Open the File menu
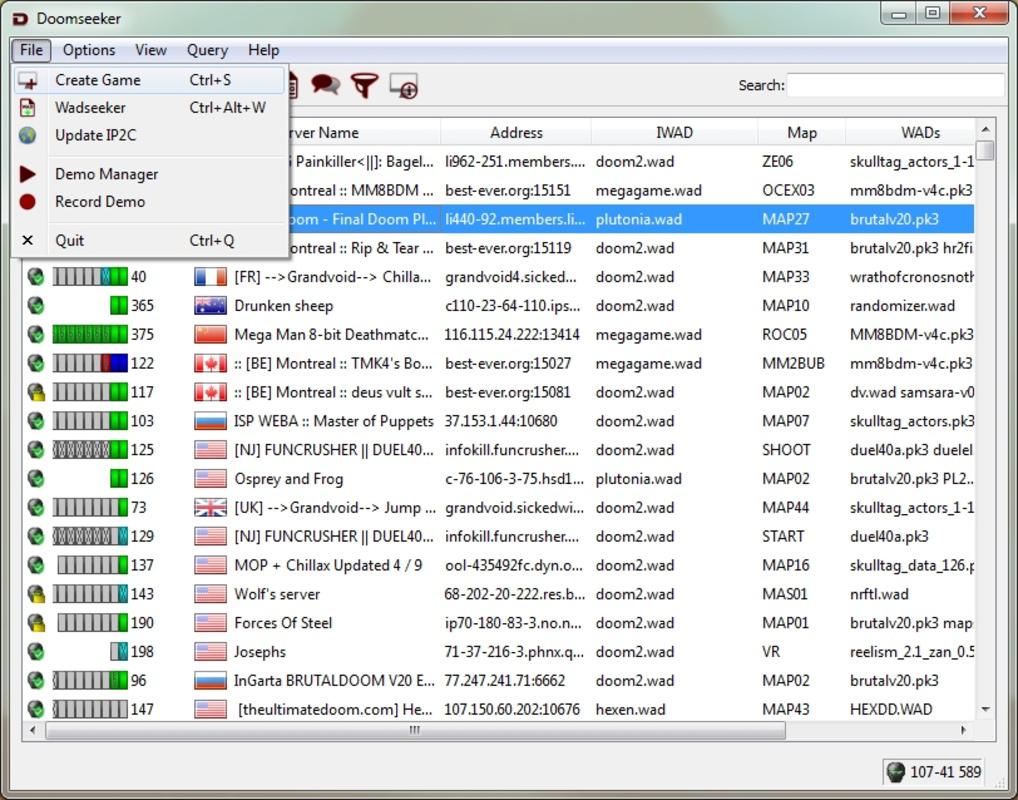The width and height of the screenshot is (1018, 800). [x=31, y=50]
